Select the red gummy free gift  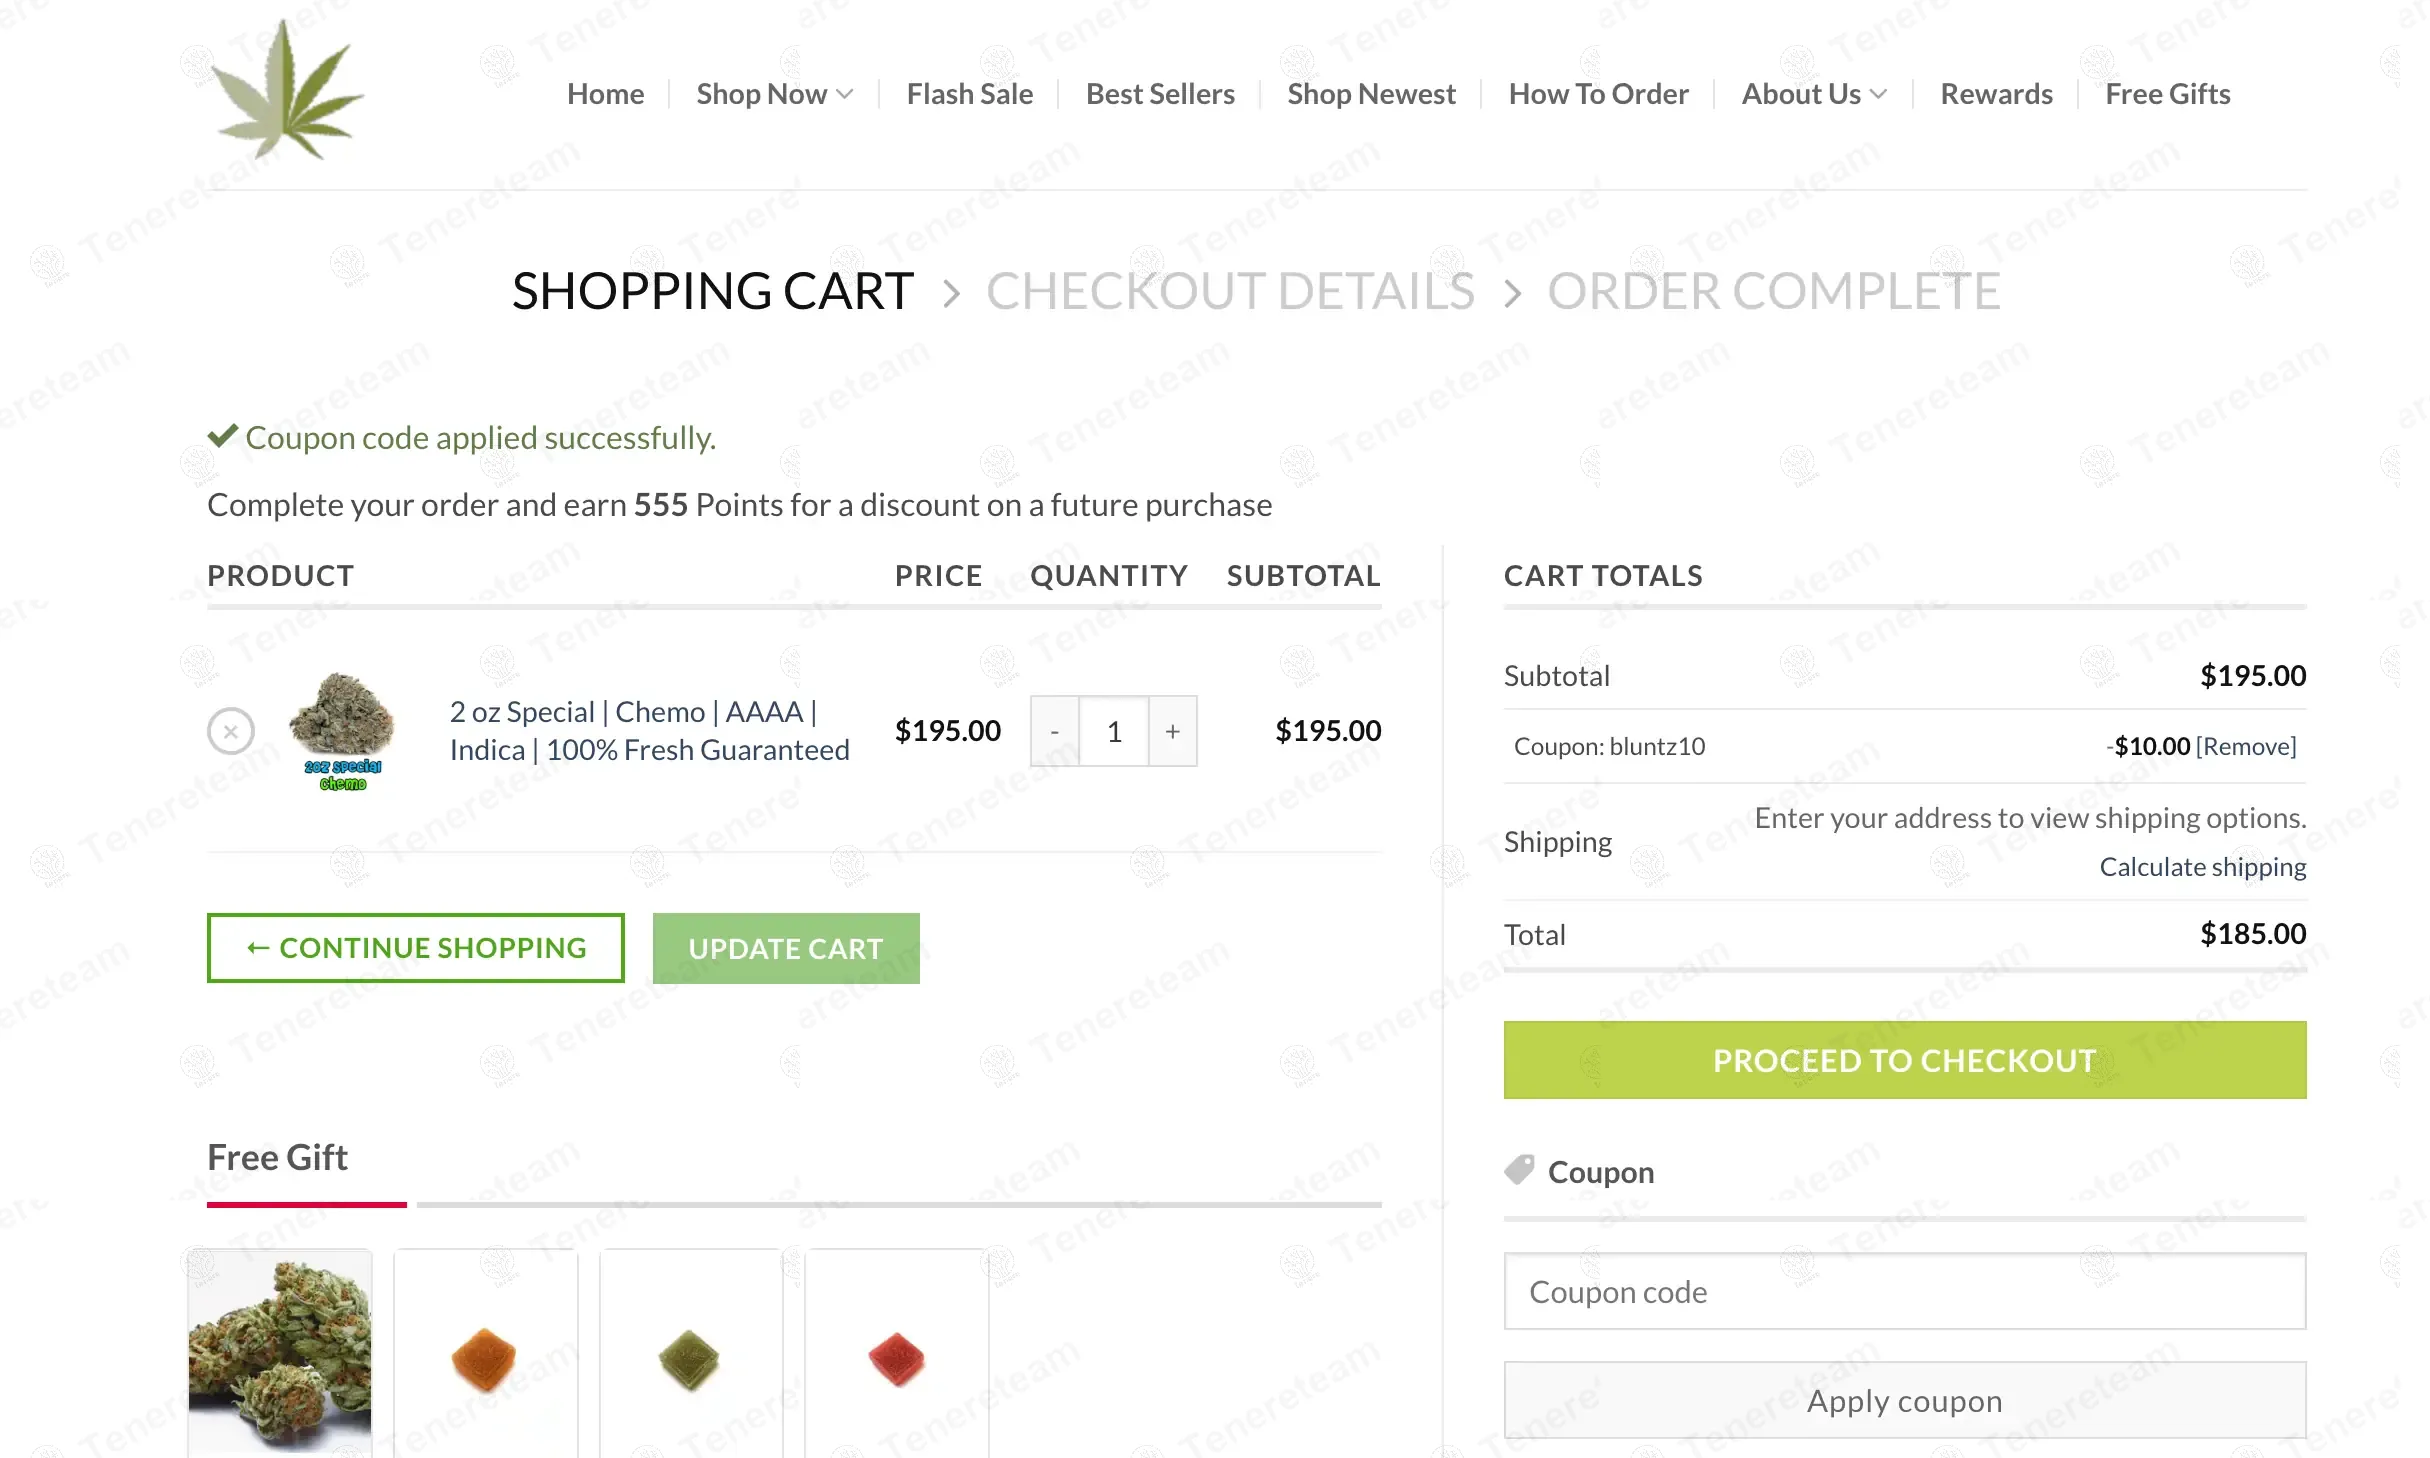pyautogui.click(x=897, y=1352)
